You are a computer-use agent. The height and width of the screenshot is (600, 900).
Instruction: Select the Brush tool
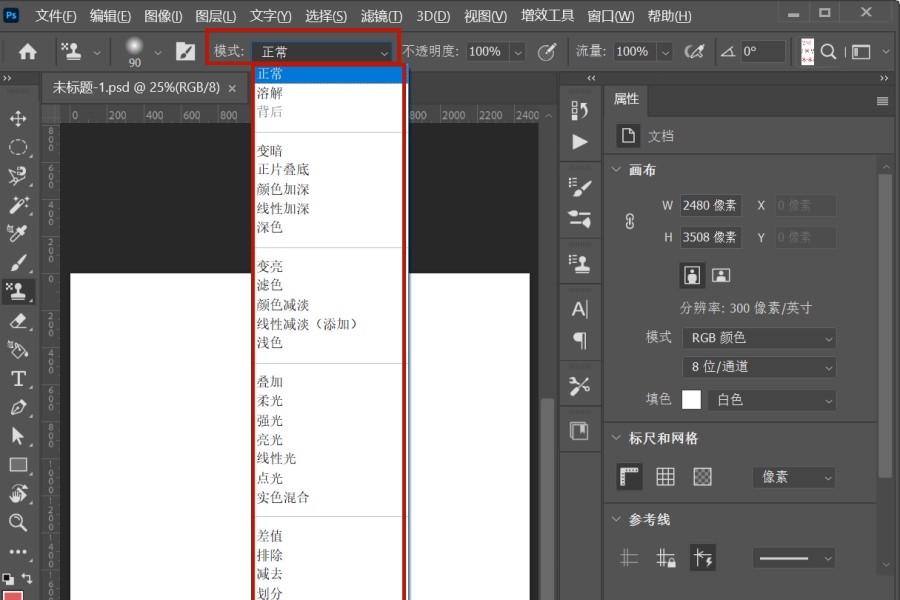pyautogui.click(x=18, y=263)
